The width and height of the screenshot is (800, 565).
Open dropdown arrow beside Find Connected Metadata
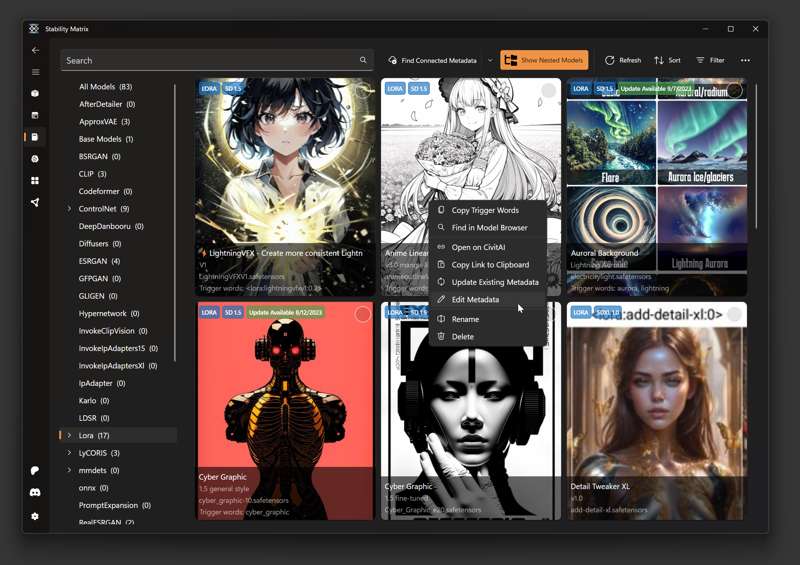[x=490, y=60]
